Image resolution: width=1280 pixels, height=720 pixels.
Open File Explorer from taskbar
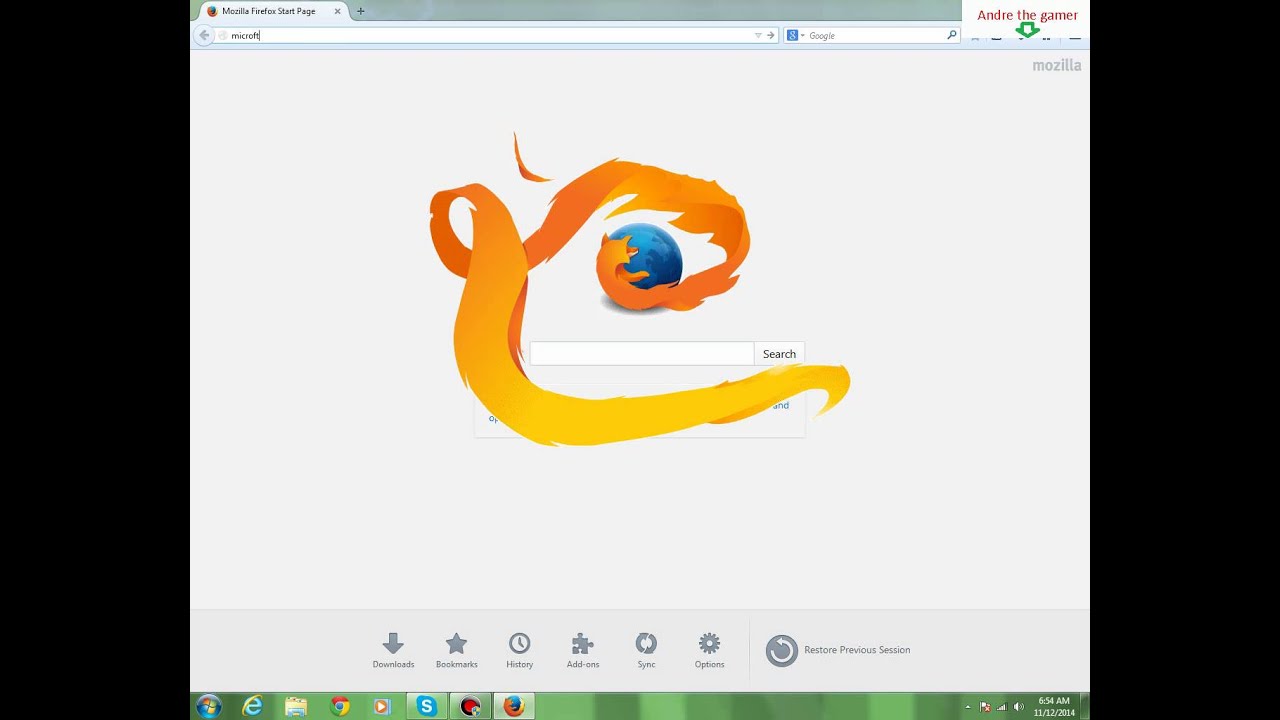pyautogui.click(x=296, y=706)
